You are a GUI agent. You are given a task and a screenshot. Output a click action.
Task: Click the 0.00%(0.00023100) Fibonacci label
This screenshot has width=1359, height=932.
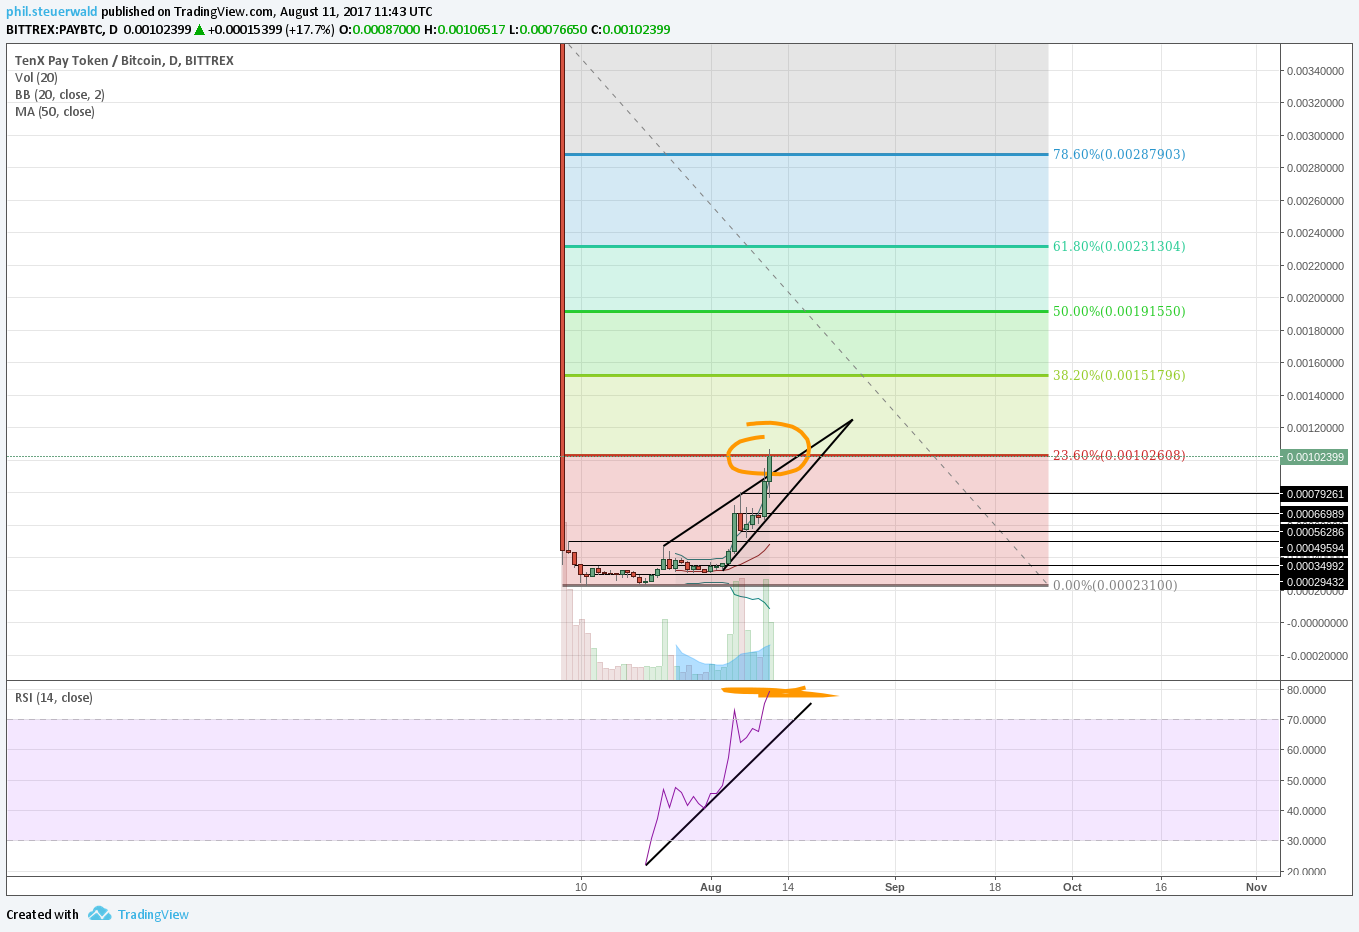tap(1115, 585)
